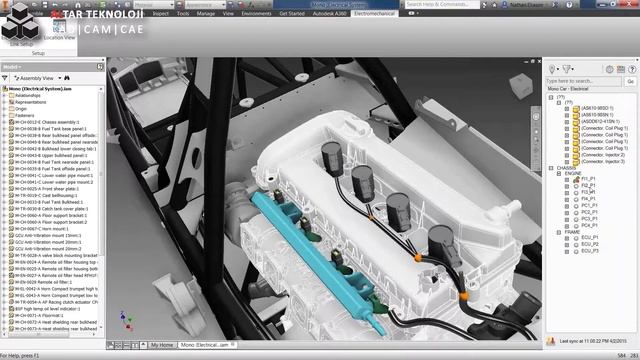Click the yellow connector icon for AS610-98SD 1
Image resolution: width=640 pixels, height=360 pixels.
(x=576, y=109)
